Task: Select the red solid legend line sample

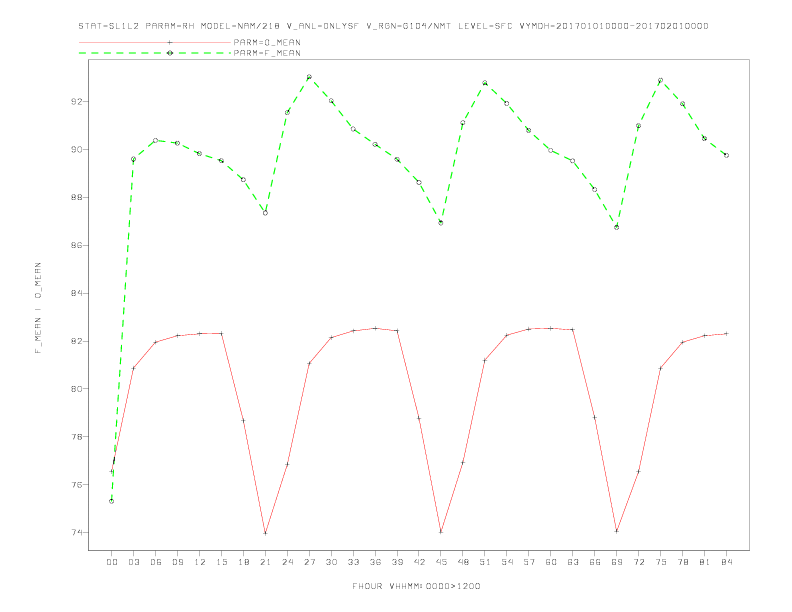Action: point(155,42)
